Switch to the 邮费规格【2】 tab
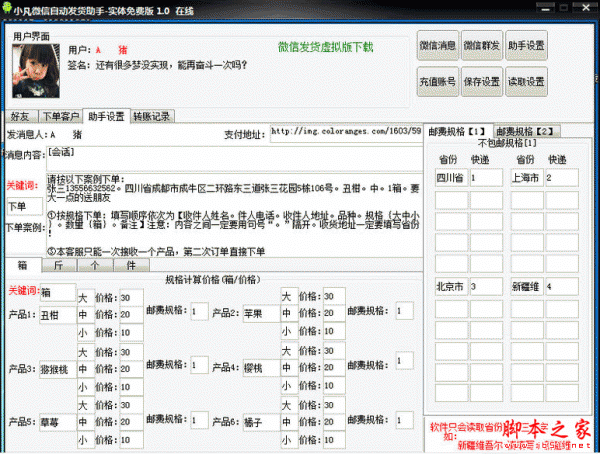Screen dimensions: 600x454 click(x=526, y=131)
